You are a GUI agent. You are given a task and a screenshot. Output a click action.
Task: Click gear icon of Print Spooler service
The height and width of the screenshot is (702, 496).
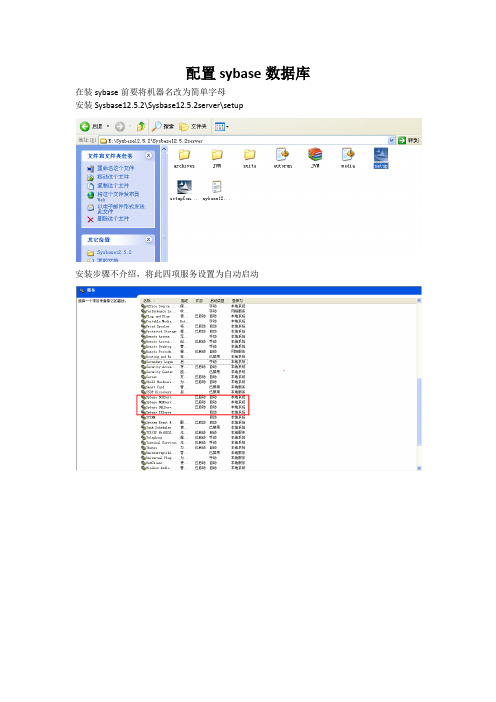click(144, 326)
